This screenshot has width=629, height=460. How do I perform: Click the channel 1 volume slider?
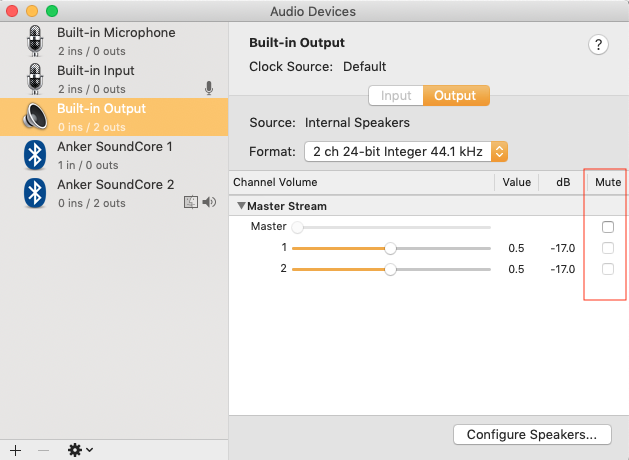point(390,248)
